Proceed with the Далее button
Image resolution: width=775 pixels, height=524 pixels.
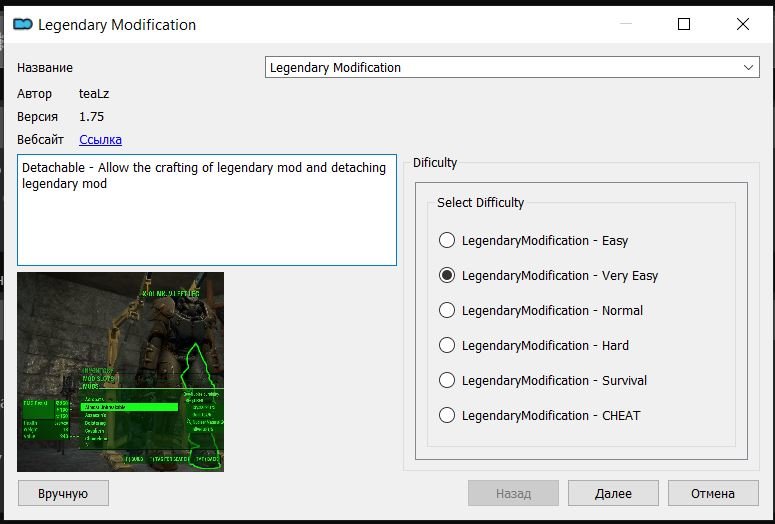pyautogui.click(x=613, y=493)
